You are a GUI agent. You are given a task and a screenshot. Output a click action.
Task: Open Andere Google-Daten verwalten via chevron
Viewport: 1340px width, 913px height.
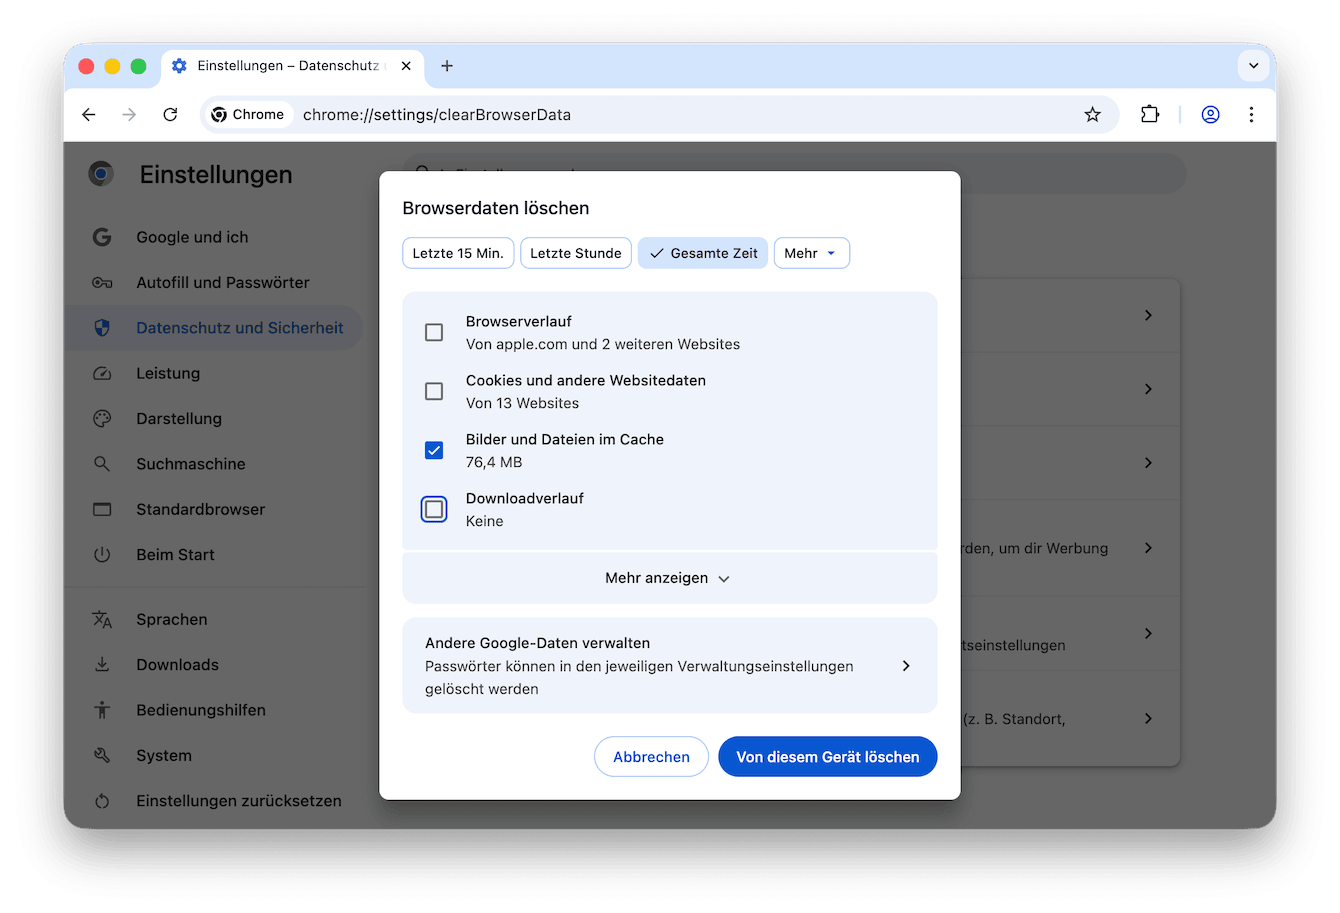tap(905, 665)
